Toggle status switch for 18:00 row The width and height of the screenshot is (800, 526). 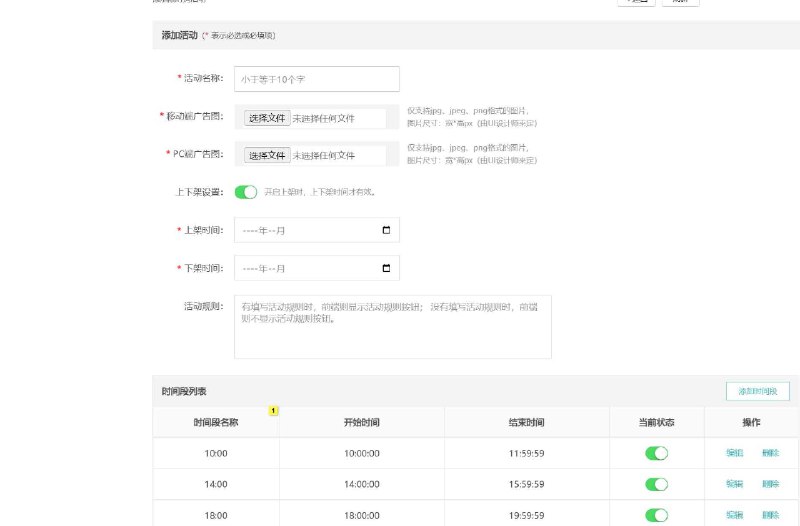[x=657, y=515]
